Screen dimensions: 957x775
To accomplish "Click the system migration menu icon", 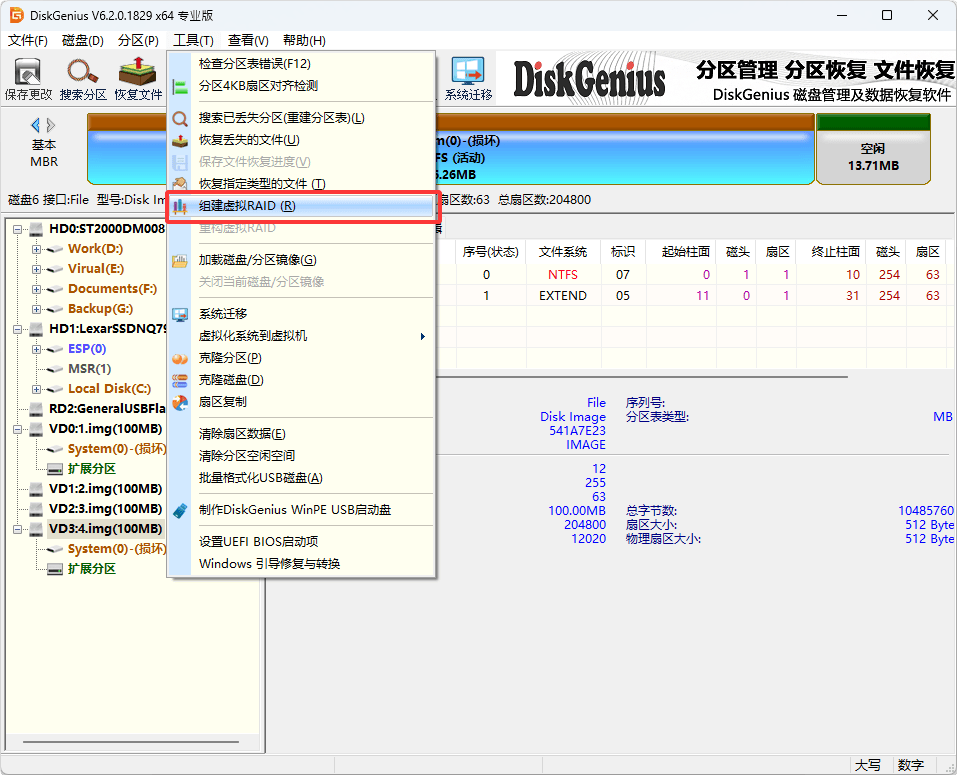I will coord(180,314).
